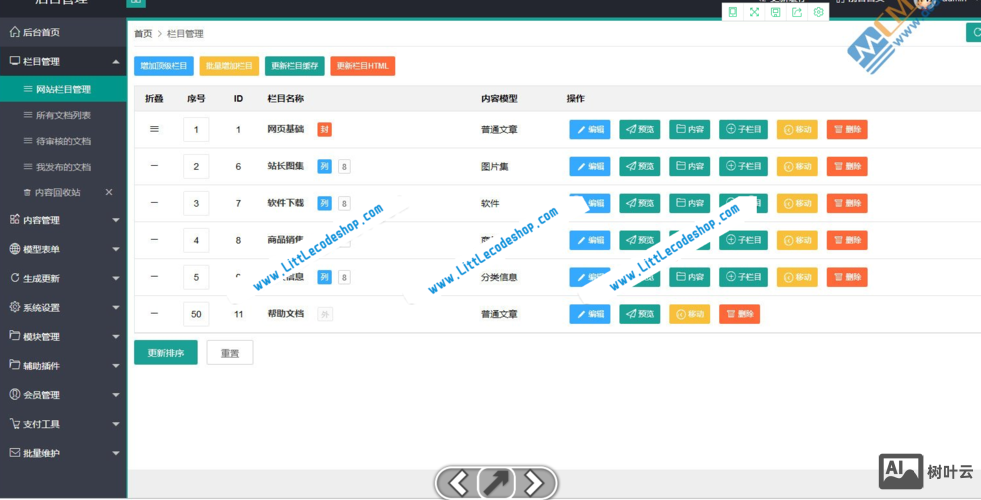Click the 增加顶级栏目 button
The image size is (981, 500).
(x=164, y=66)
